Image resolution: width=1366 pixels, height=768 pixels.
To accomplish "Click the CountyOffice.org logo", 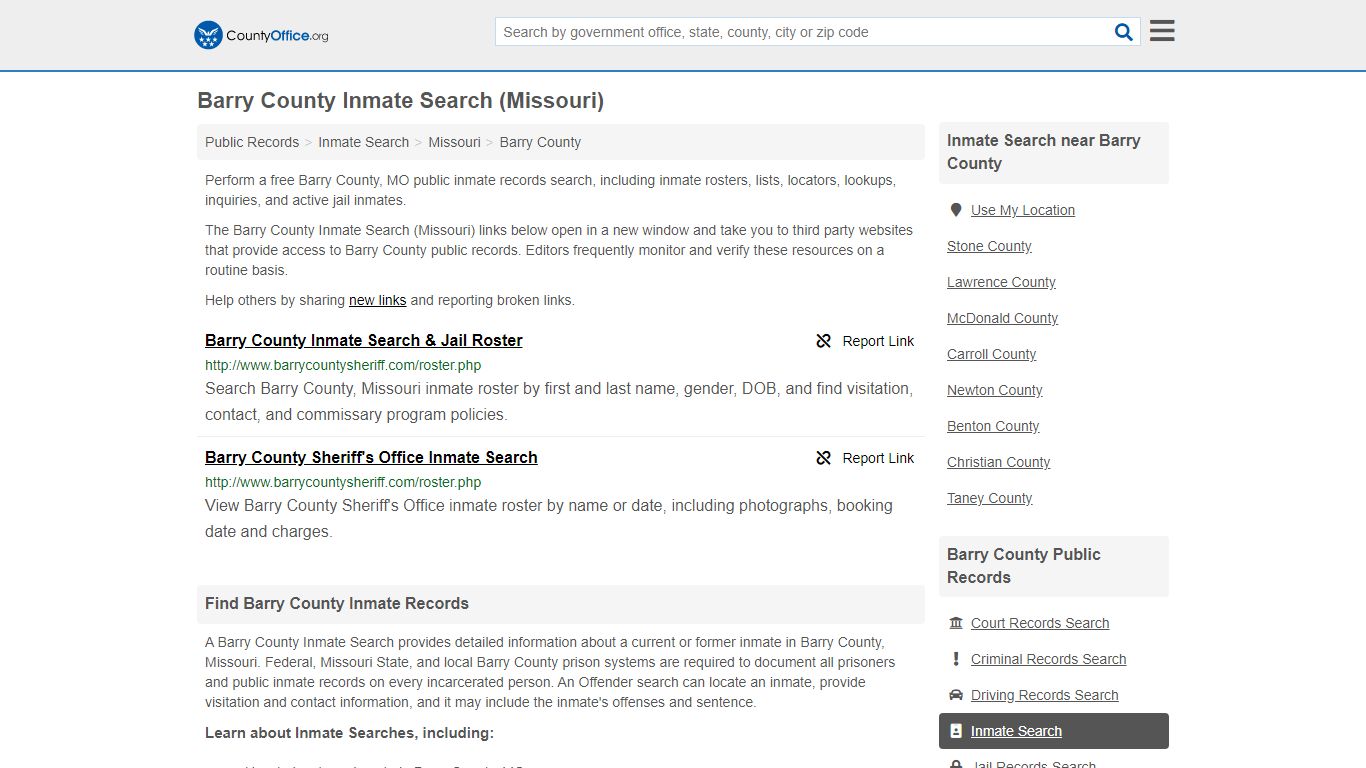I will [261, 35].
